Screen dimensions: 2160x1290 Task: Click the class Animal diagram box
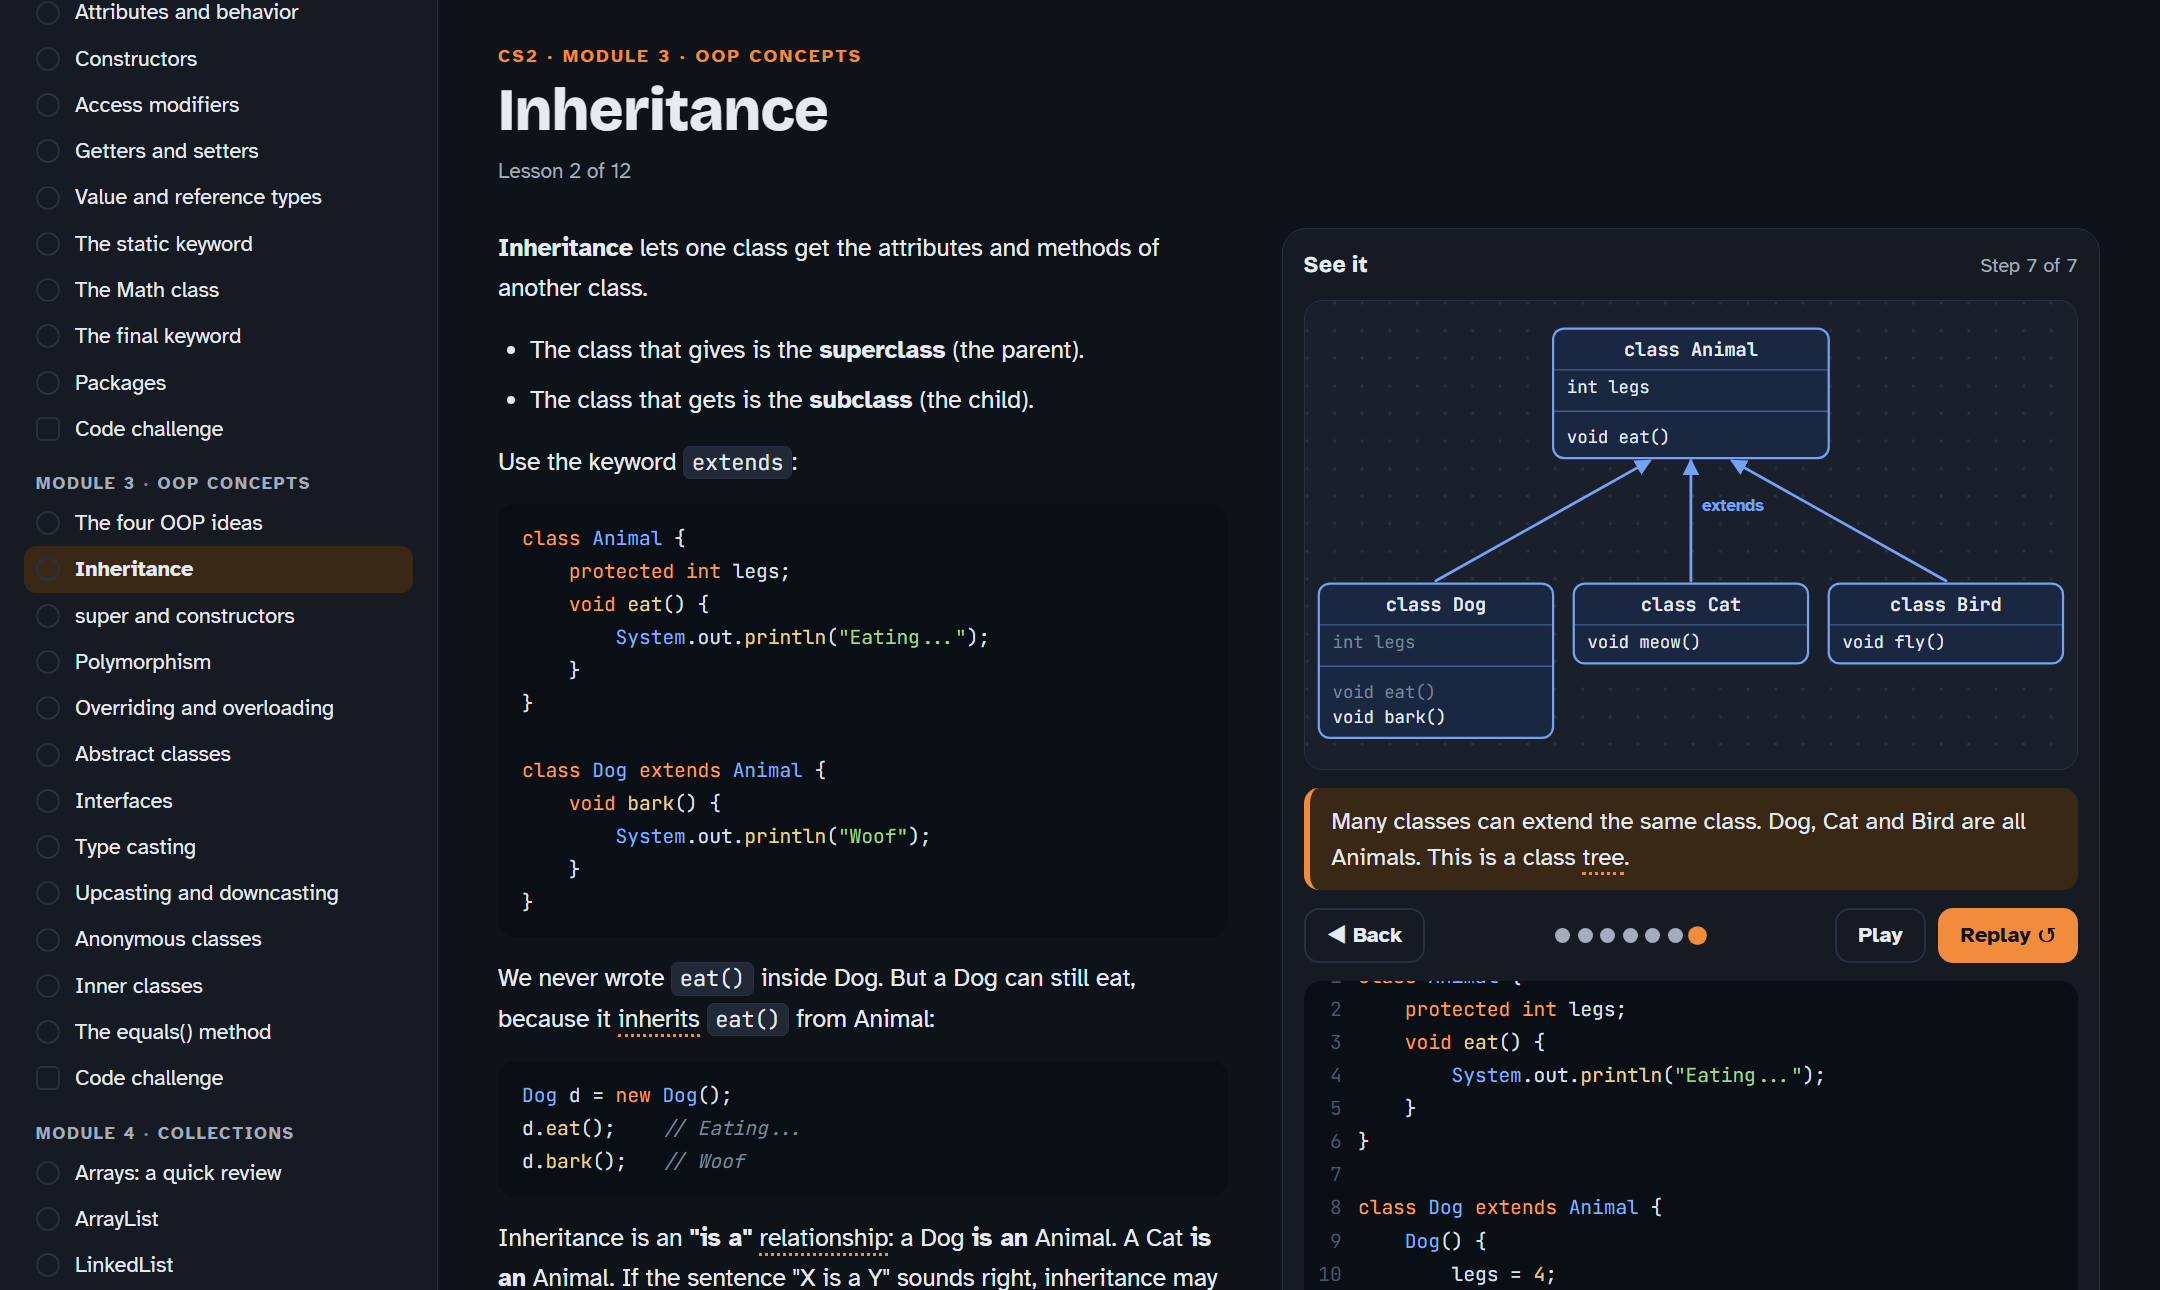[1690, 393]
